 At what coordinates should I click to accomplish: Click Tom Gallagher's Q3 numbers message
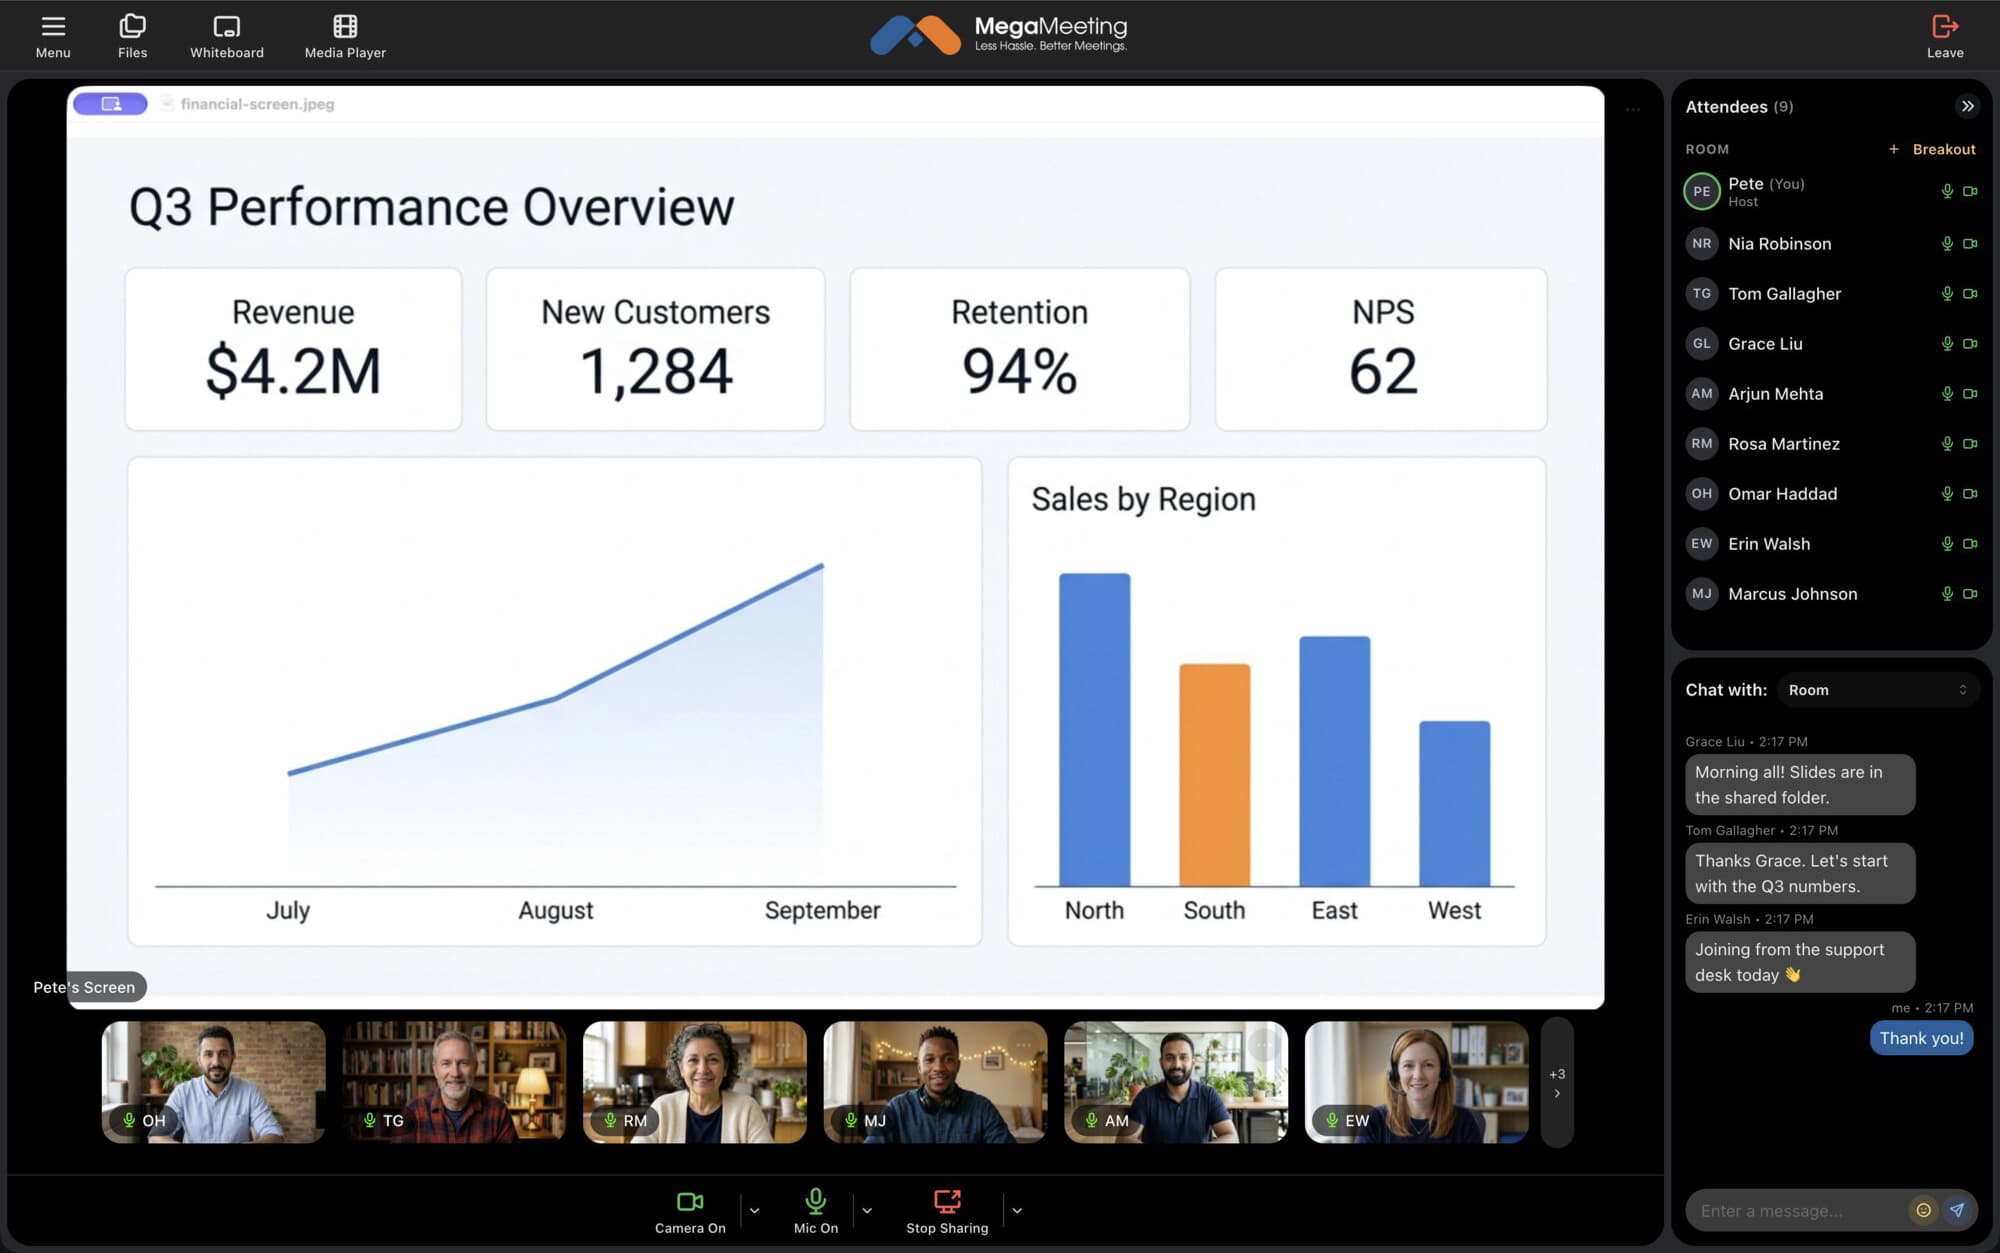pos(1800,873)
